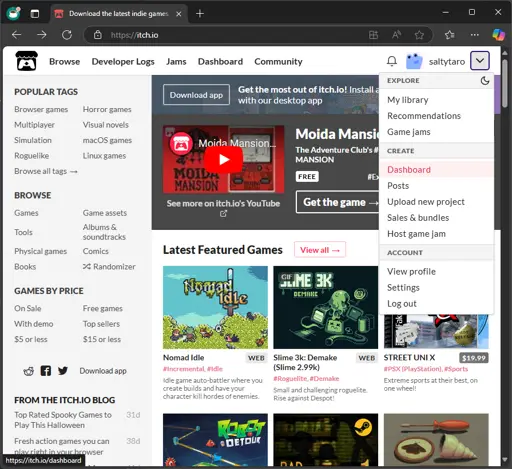Collapse the saltytaro account dropdown arrow

click(x=480, y=61)
